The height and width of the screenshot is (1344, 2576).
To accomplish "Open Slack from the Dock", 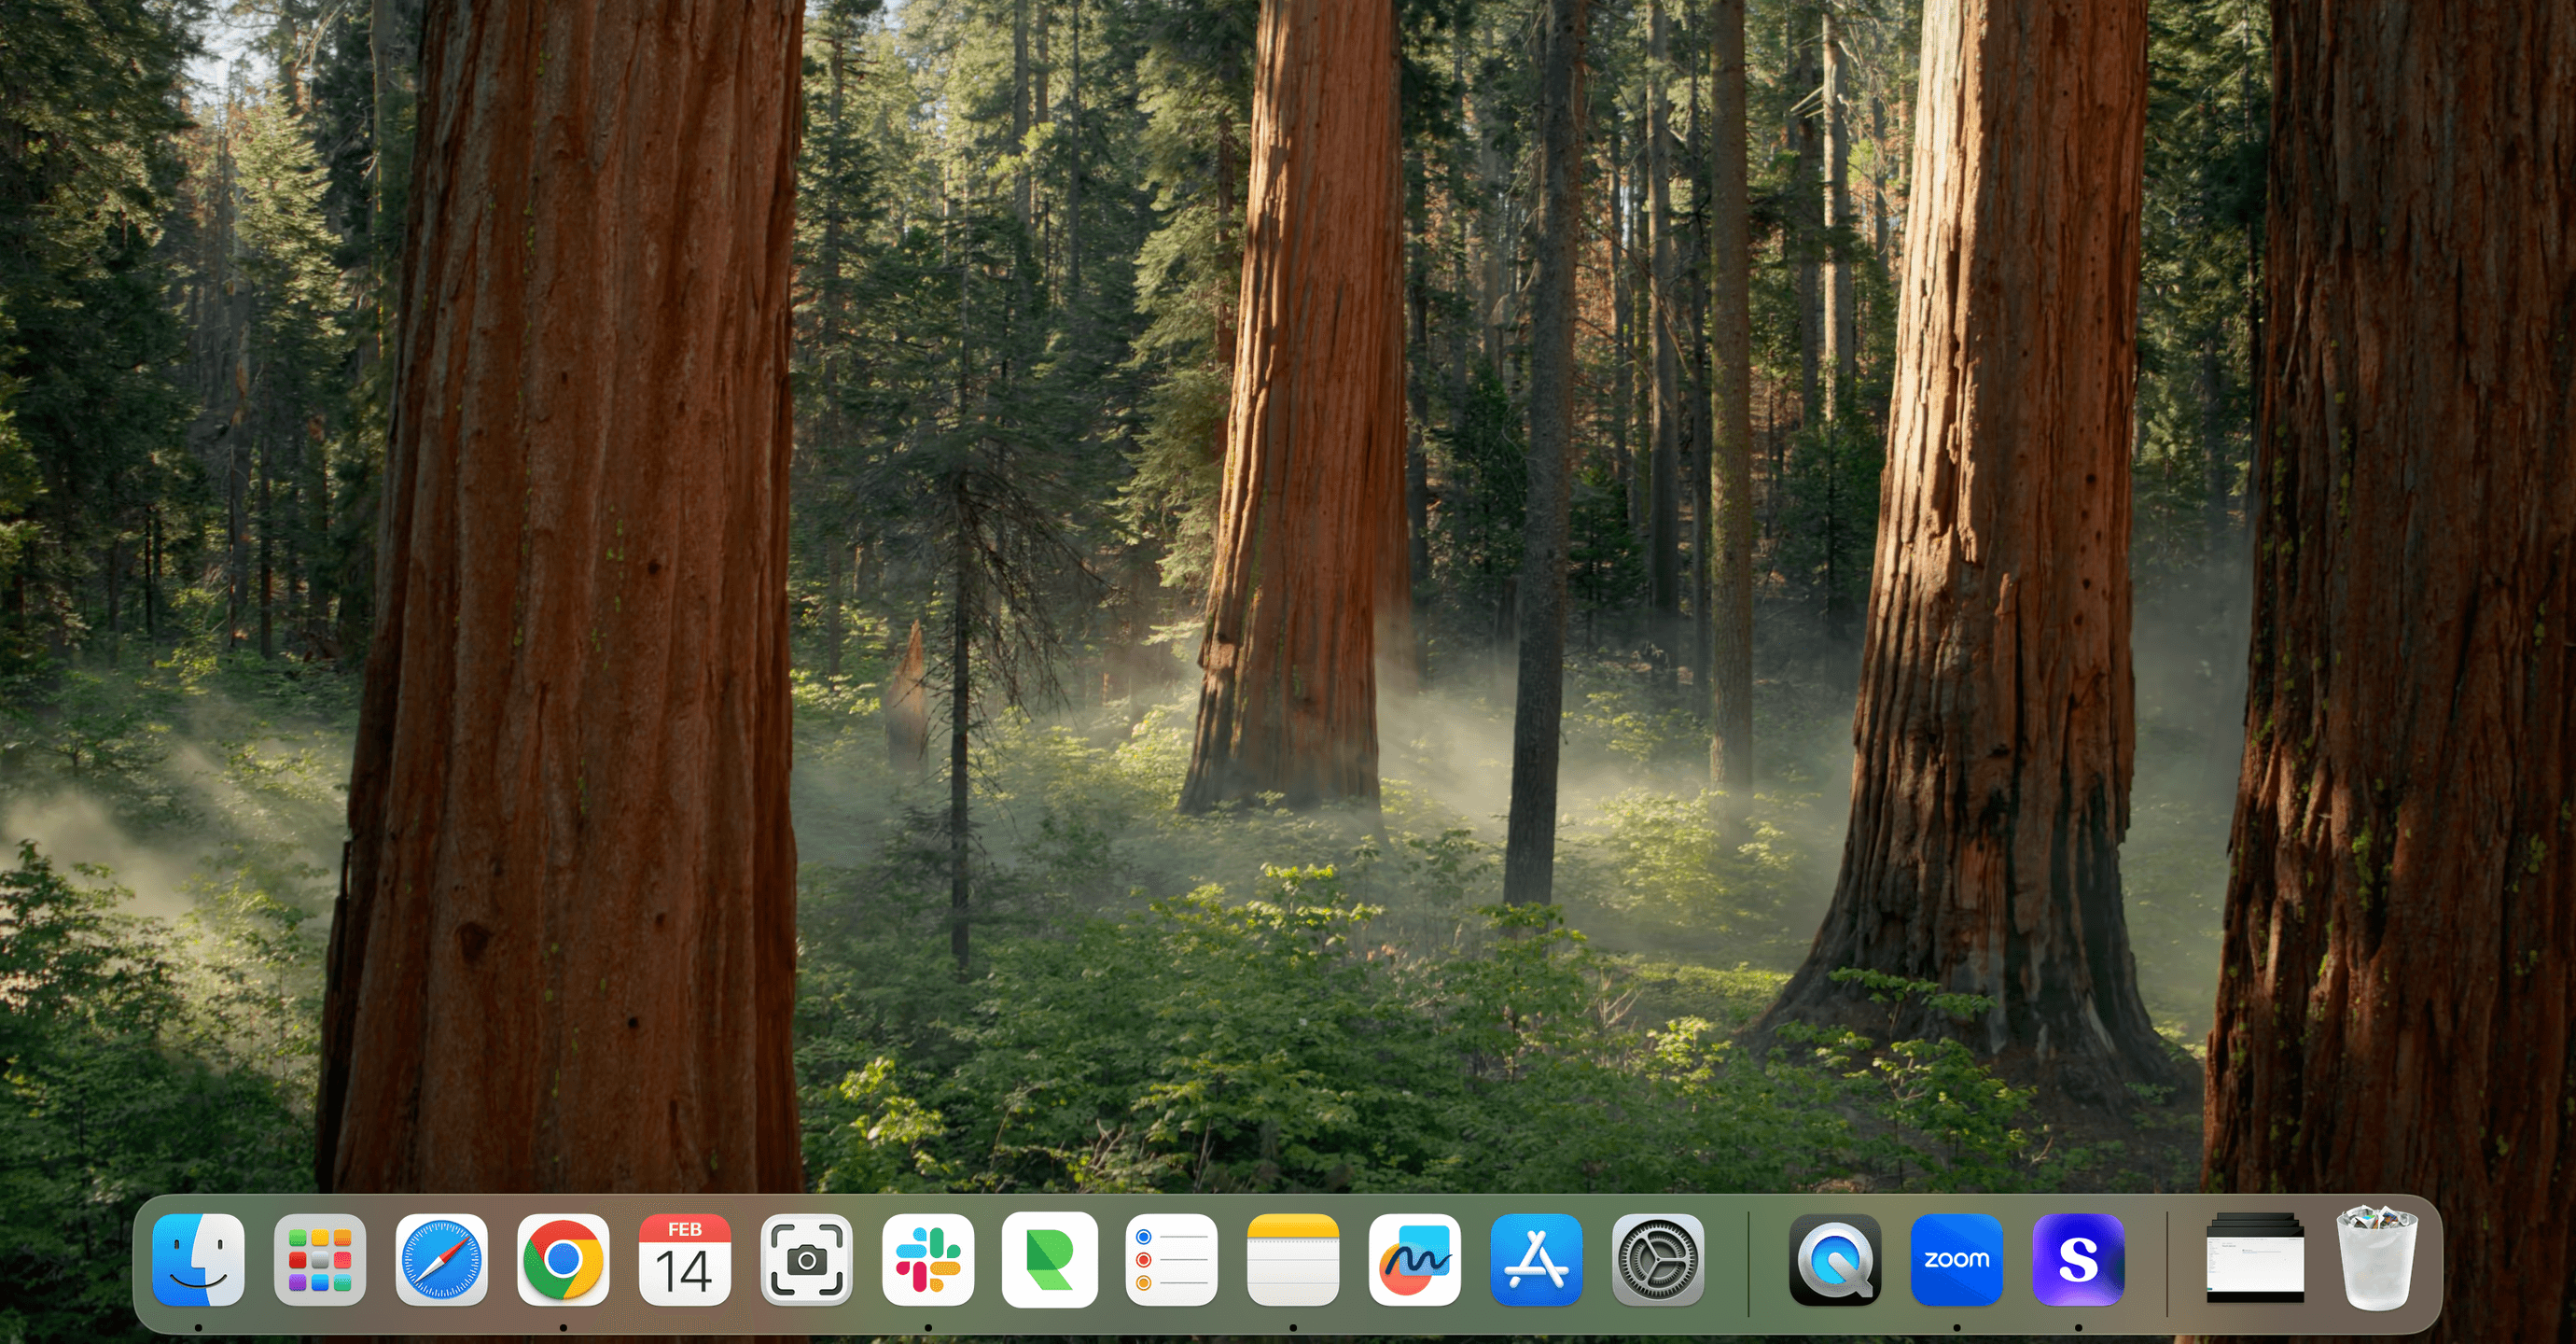I will coord(928,1260).
